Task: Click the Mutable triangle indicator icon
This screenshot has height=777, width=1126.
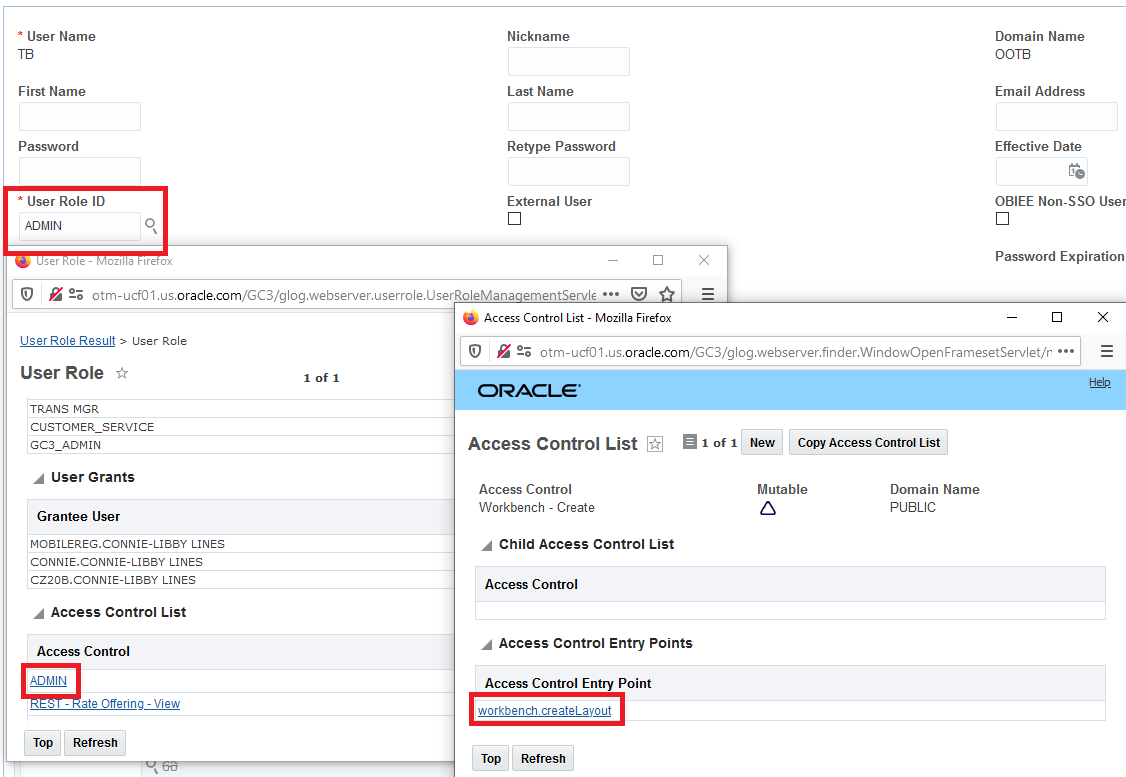Action: pyautogui.click(x=768, y=508)
